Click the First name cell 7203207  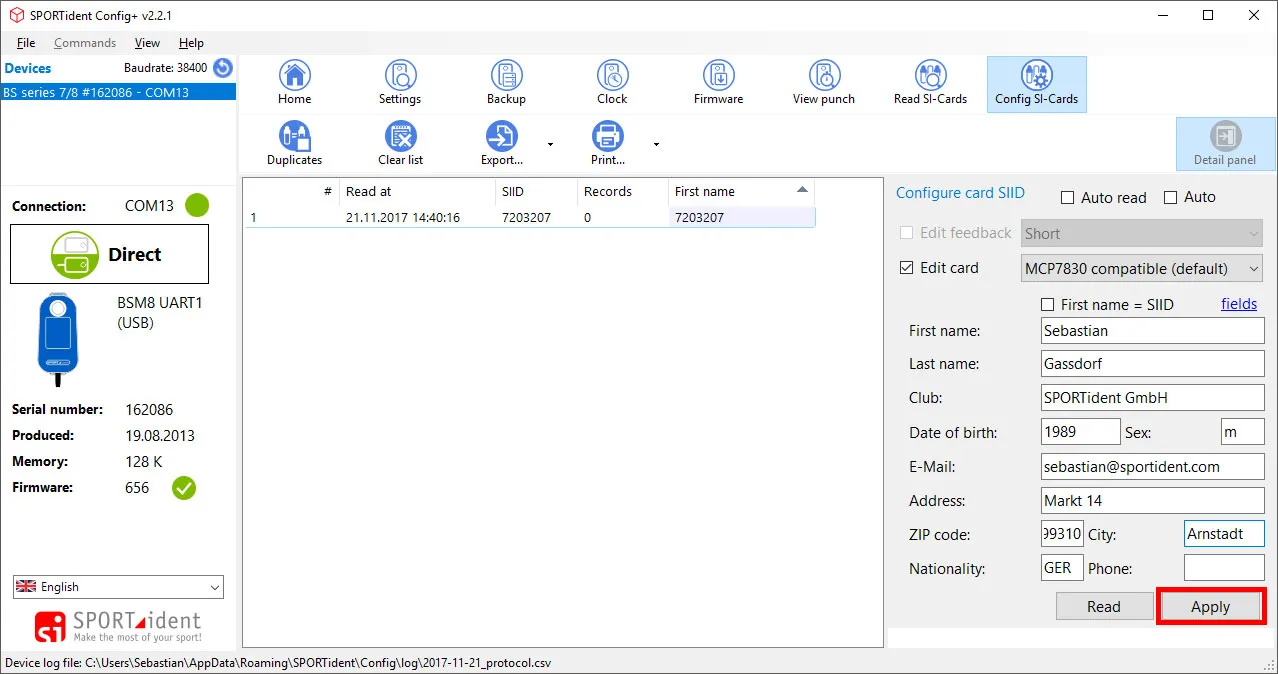point(741,217)
